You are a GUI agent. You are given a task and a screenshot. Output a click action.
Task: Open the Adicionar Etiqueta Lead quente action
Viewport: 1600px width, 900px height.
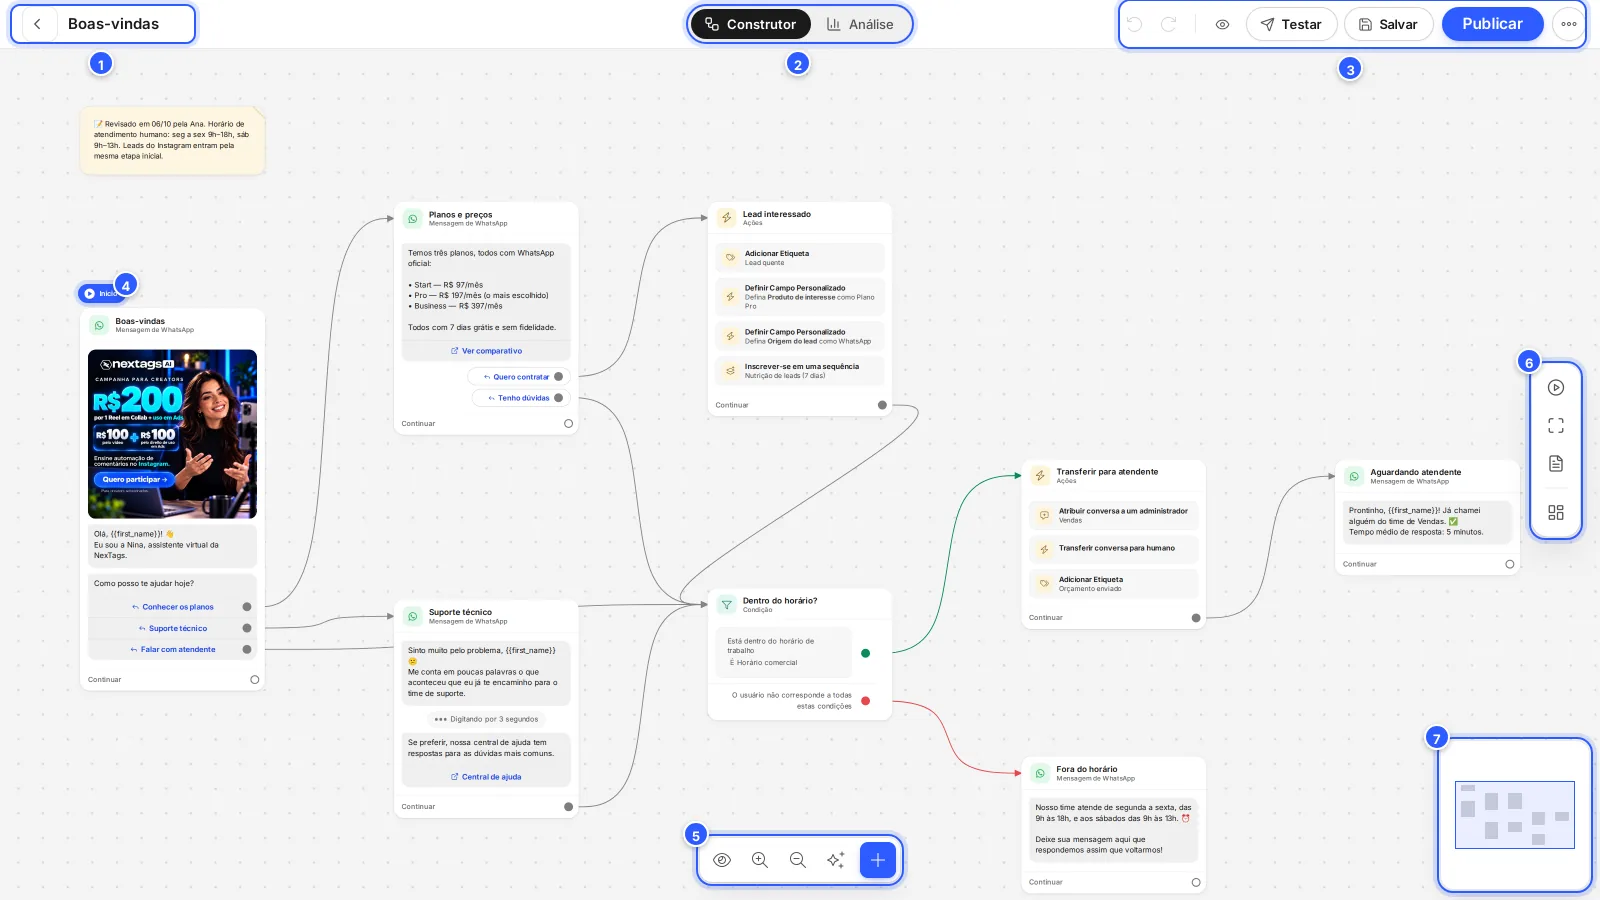(x=799, y=258)
